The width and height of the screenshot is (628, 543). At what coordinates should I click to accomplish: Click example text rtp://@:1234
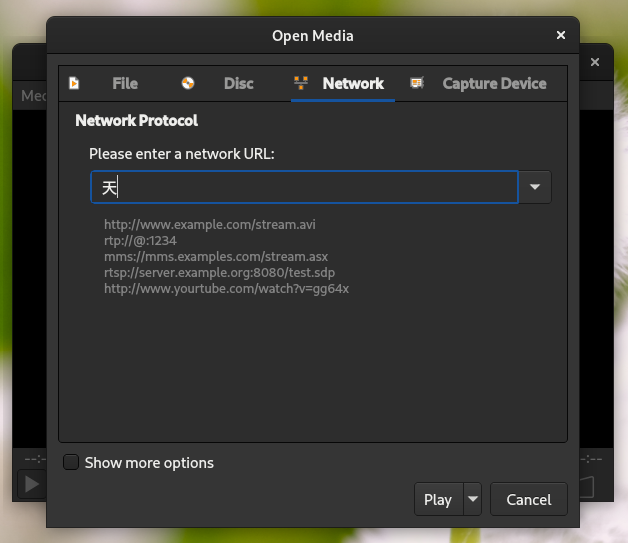pos(140,241)
